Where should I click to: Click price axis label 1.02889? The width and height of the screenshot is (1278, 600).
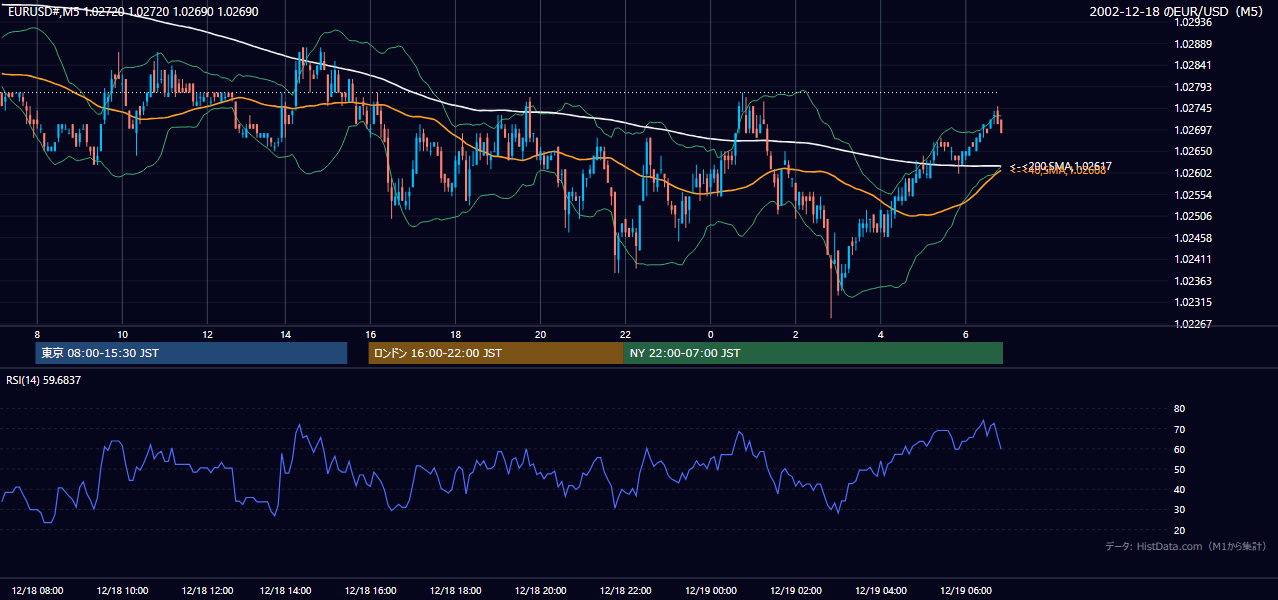pos(1192,44)
